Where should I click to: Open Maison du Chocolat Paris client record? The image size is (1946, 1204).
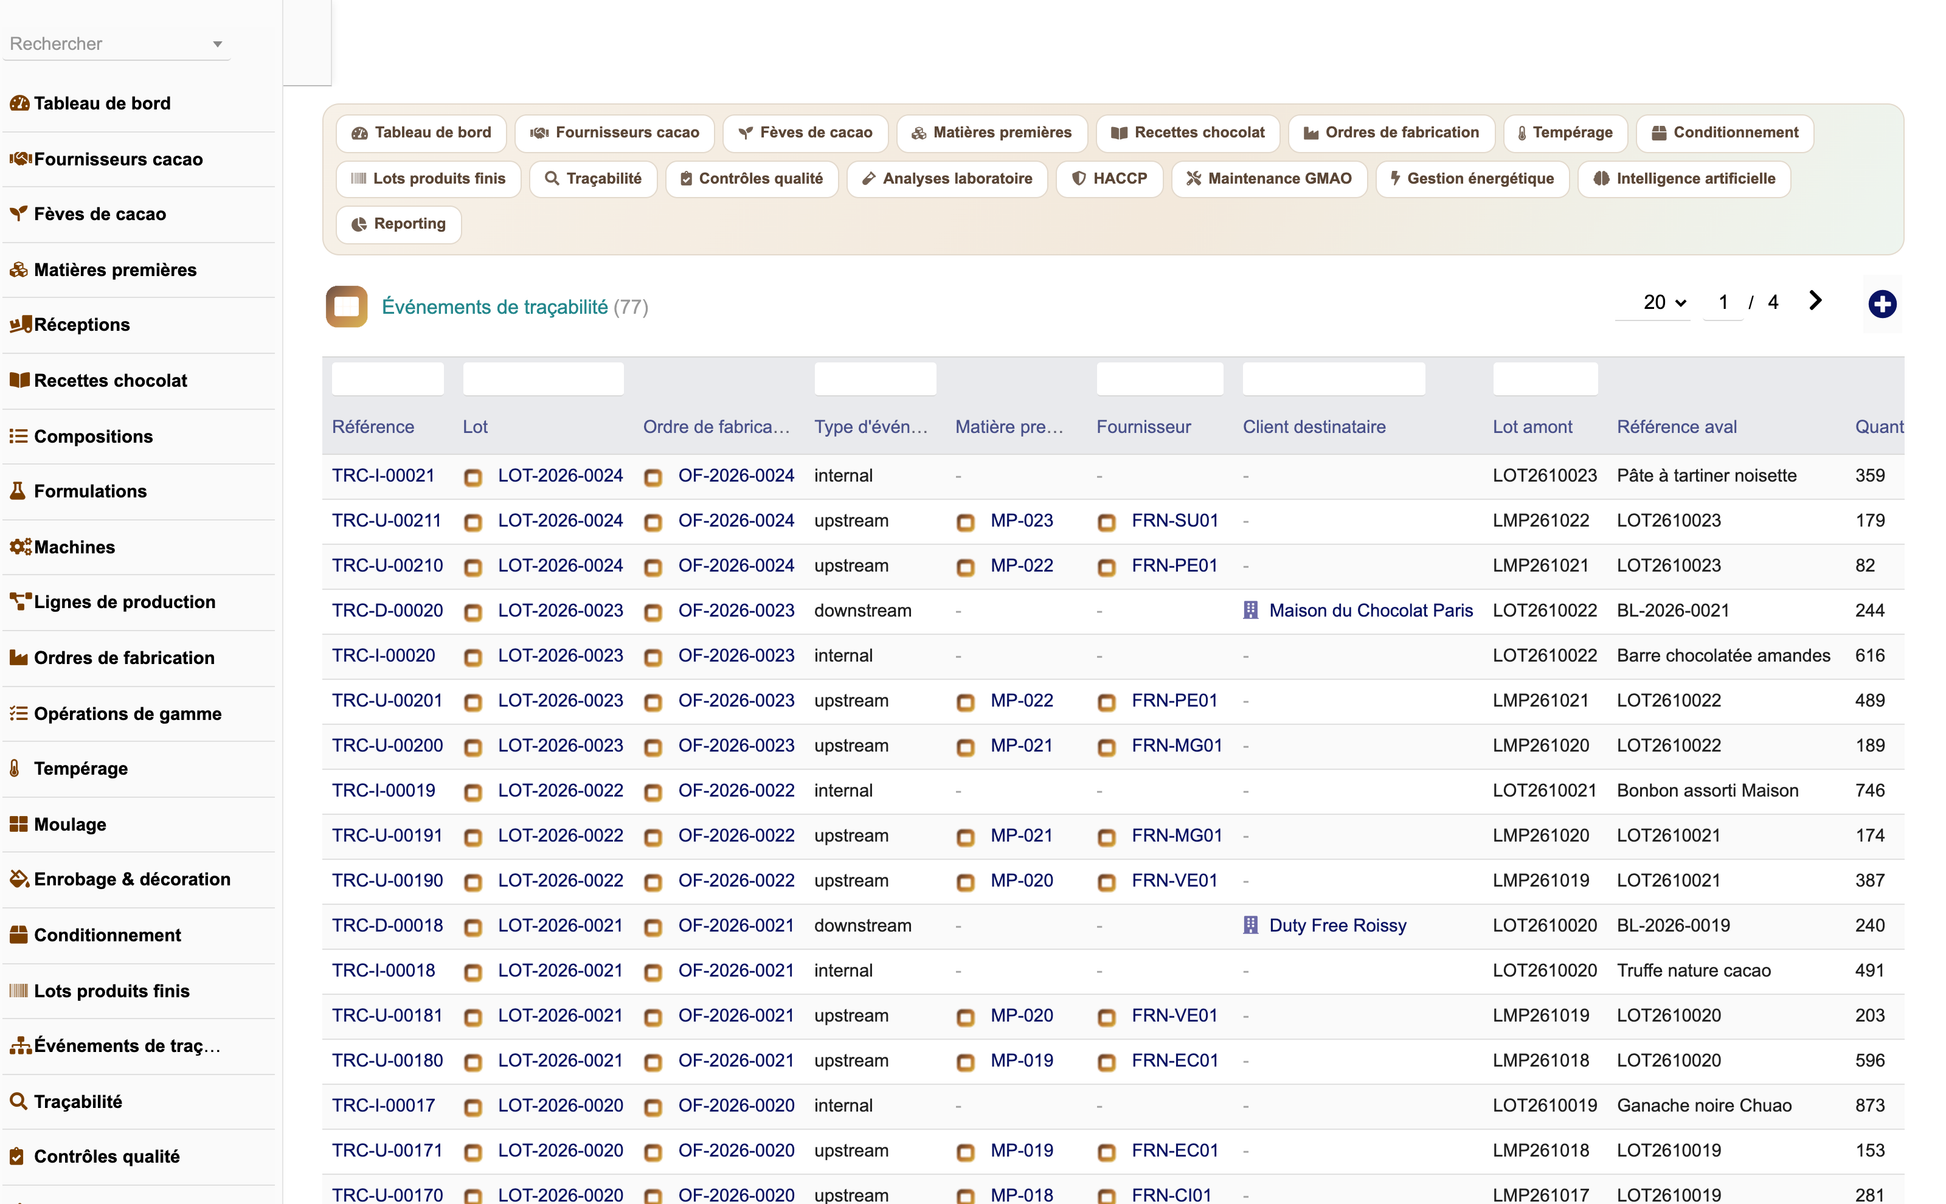1371,611
